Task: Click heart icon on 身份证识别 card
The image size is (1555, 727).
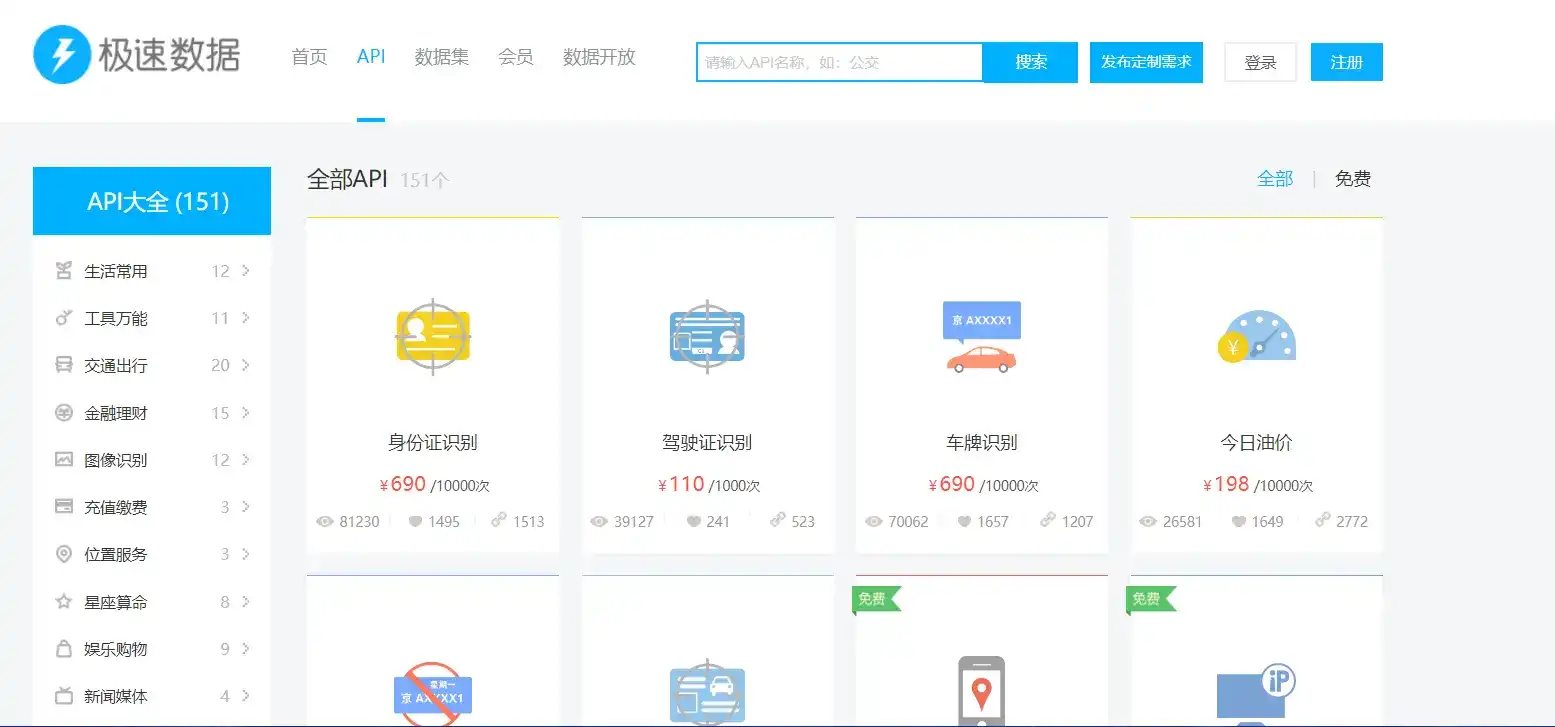Action: [415, 521]
